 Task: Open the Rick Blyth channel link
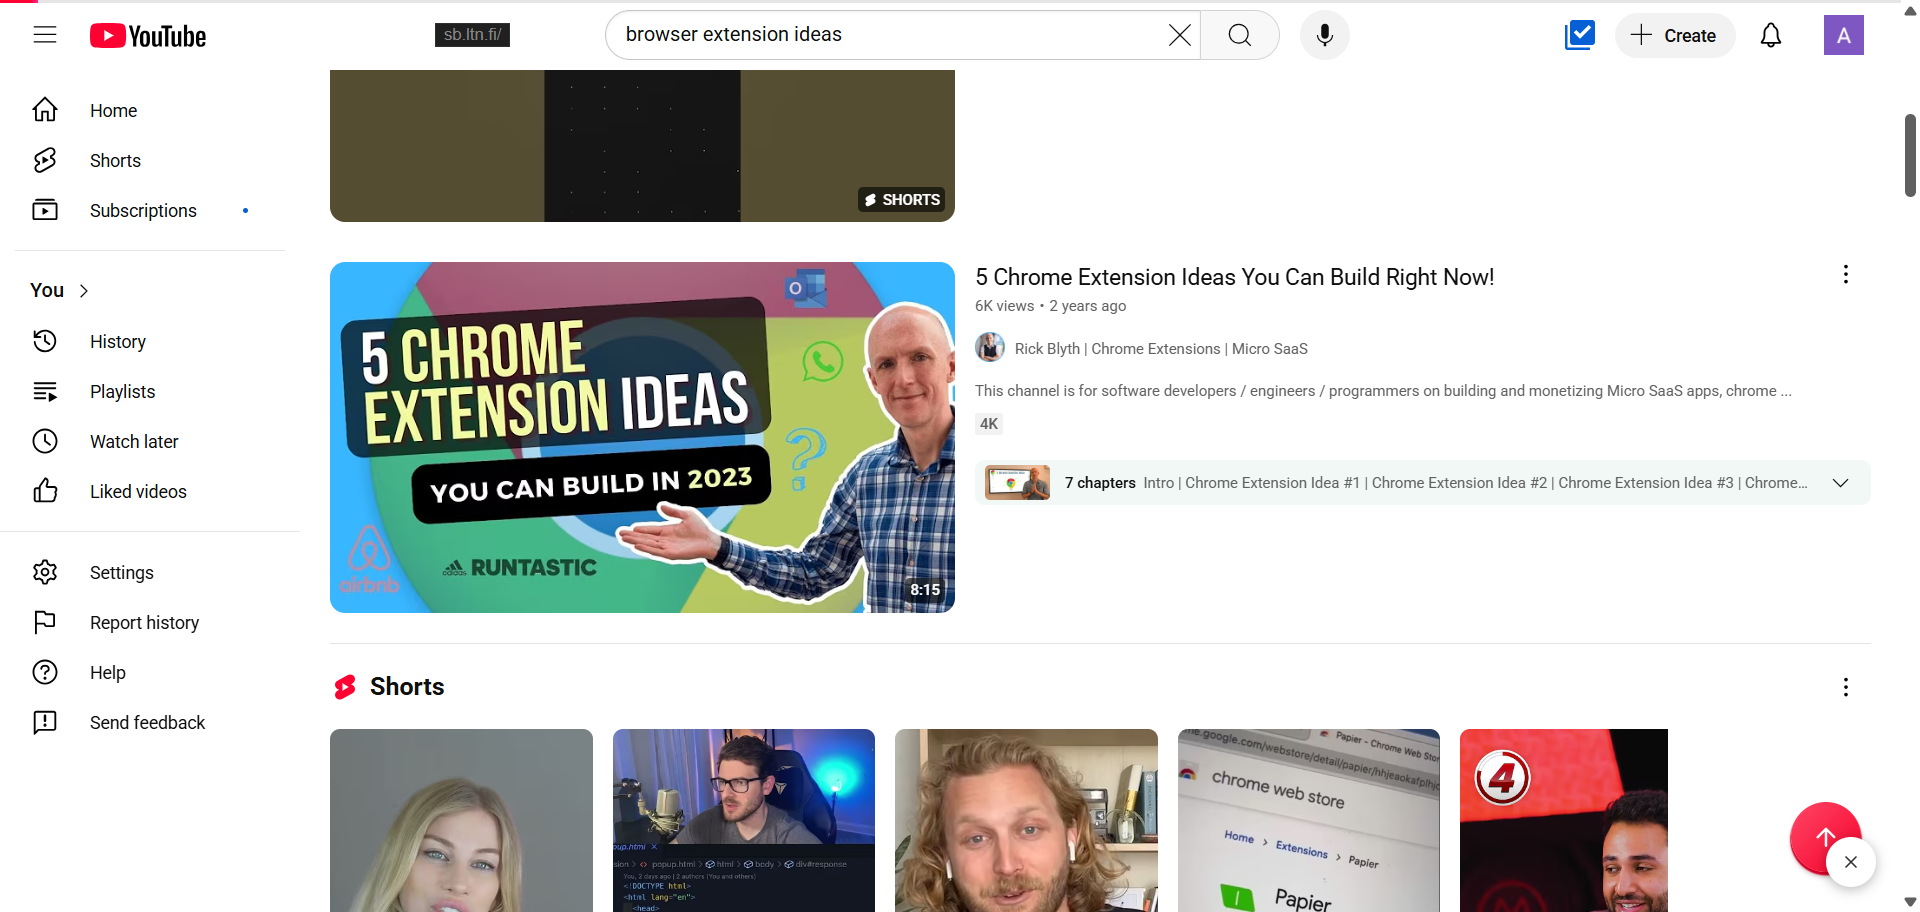click(x=1161, y=349)
